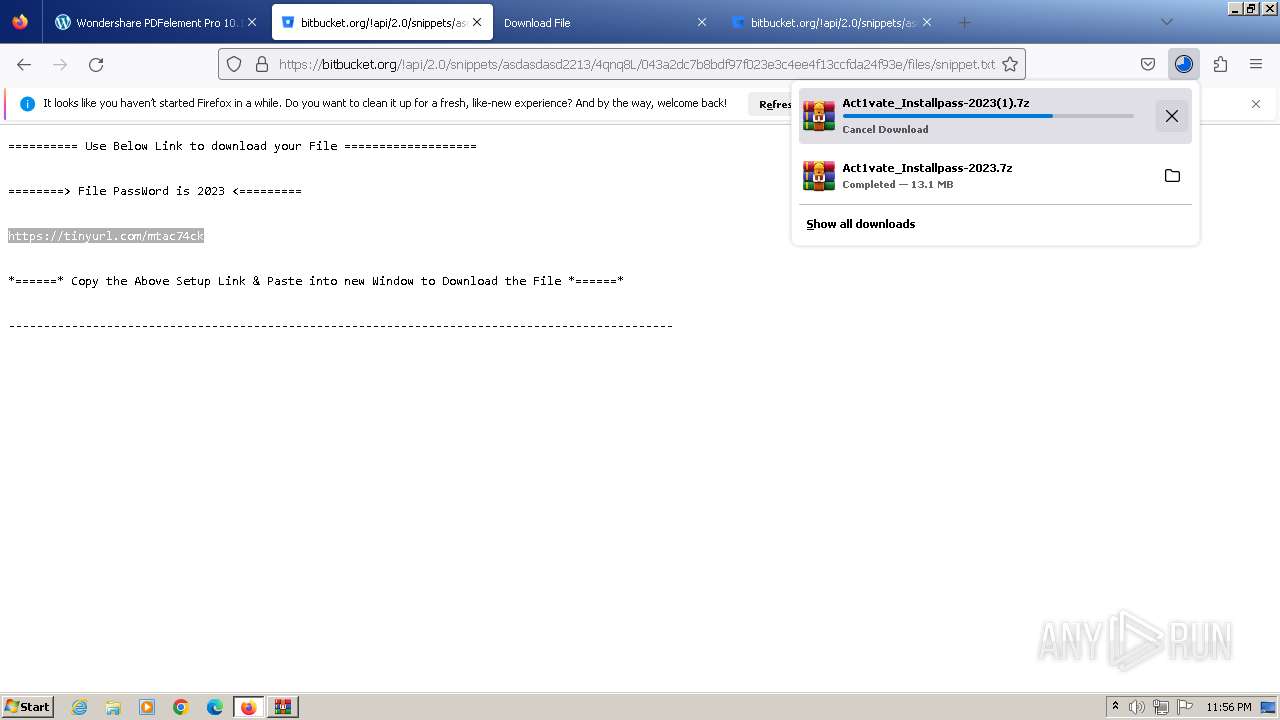Image resolution: width=1280 pixels, height=720 pixels.
Task: Click the Cancel Download text
Action: 885,129
